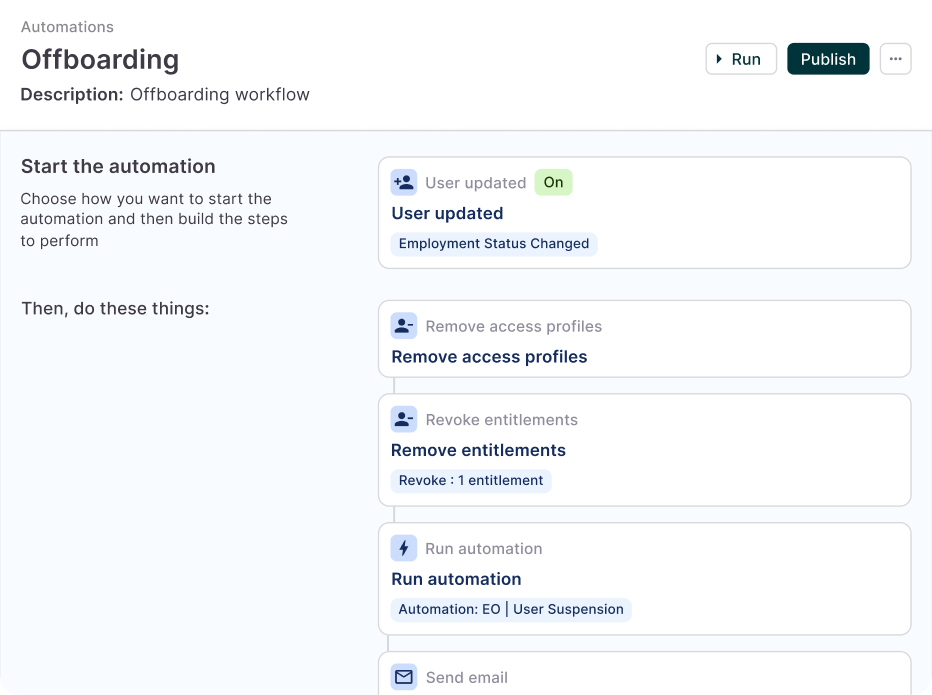
Task: Click the Revoke entitlements person icon
Action: tap(403, 419)
